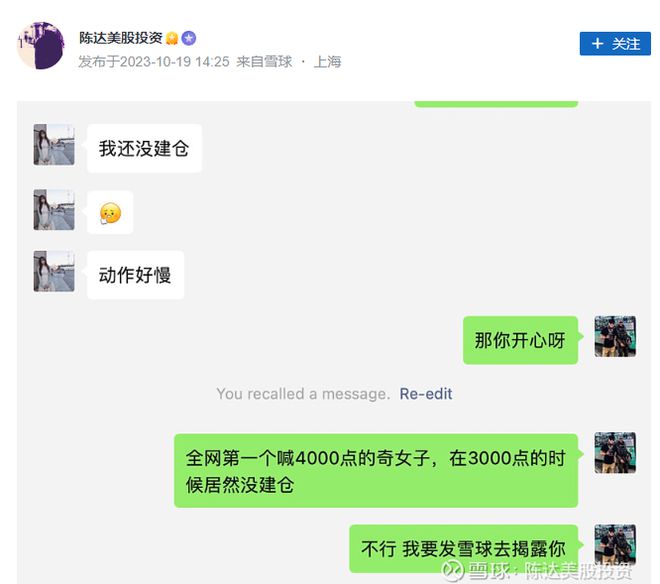Click the 来自雪球 source link
This screenshot has height=584, width=660.
coord(264,62)
